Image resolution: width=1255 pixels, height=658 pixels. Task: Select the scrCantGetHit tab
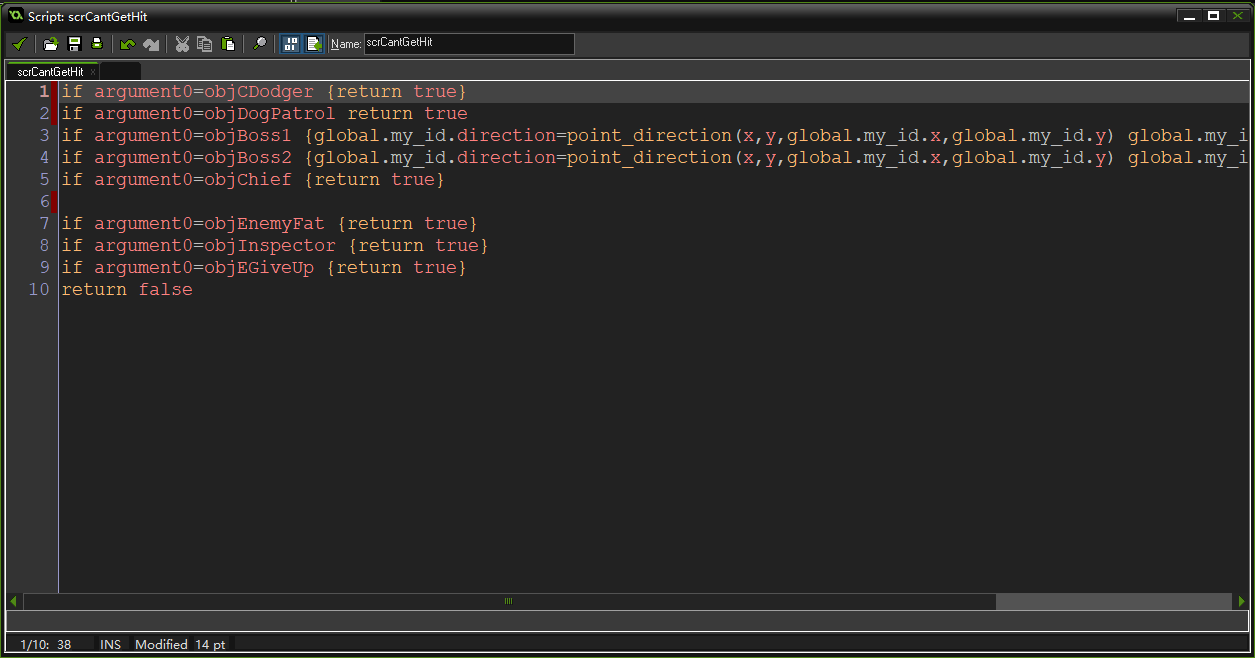click(x=50, y=72)
